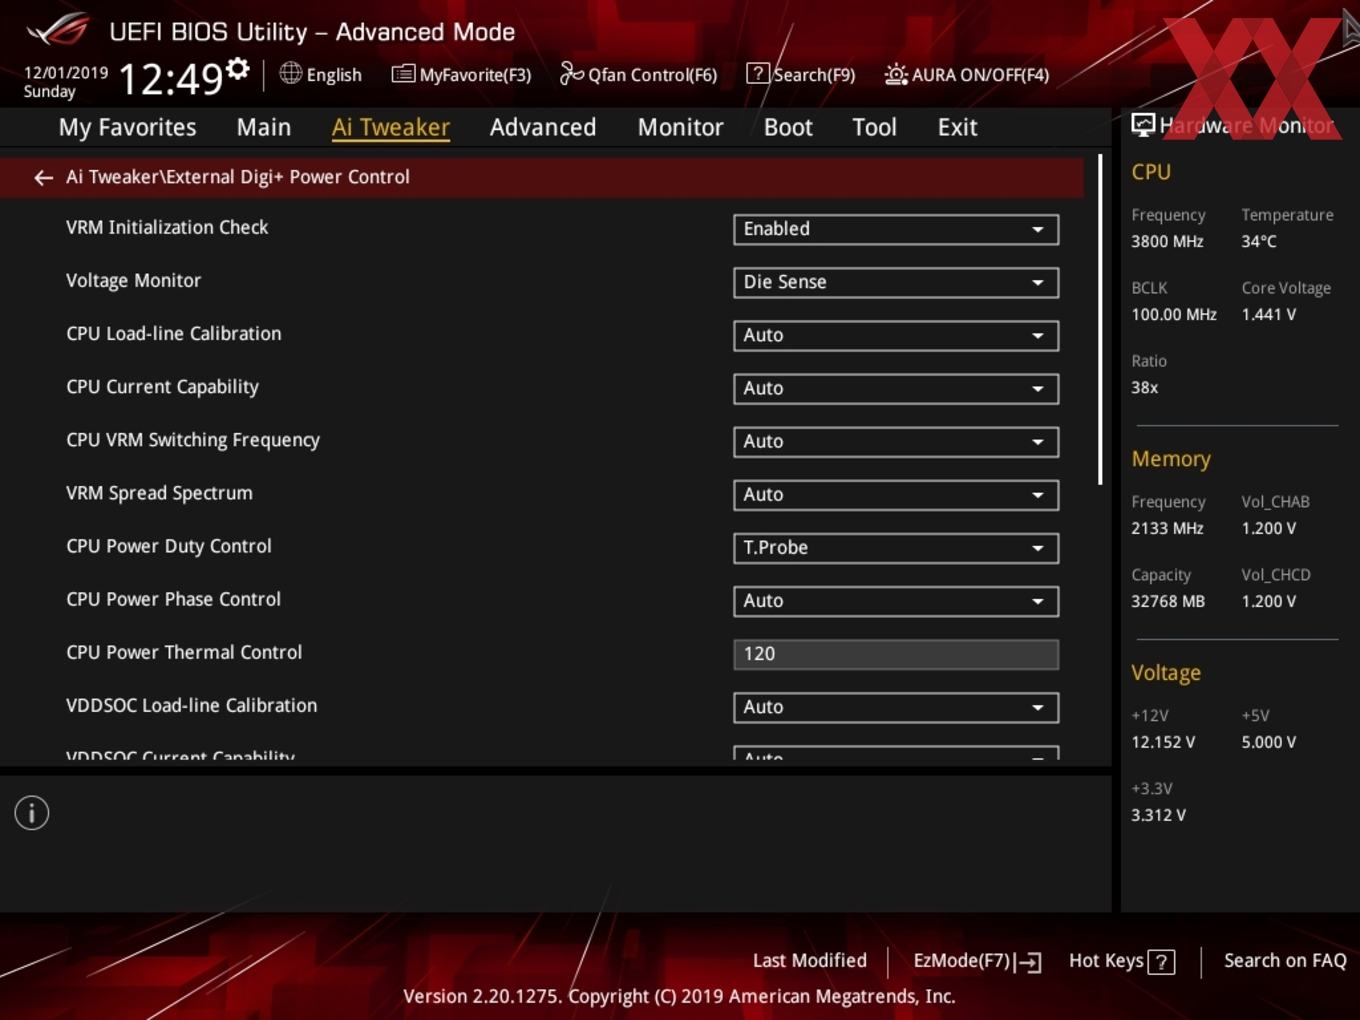
Task: Open Search on FAQ link
Action: [x=1285, y=960]
